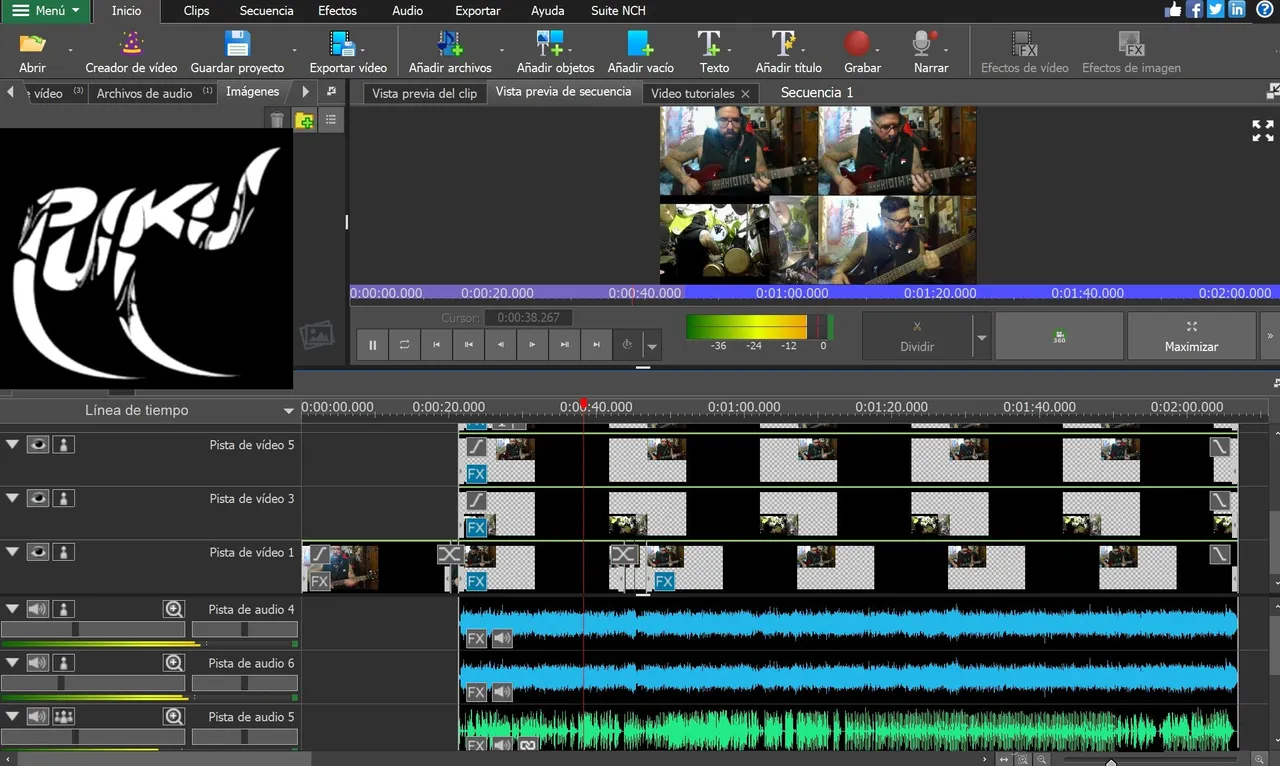
Task: Click the Twitter icon in the top bar
Action: 1215,9
